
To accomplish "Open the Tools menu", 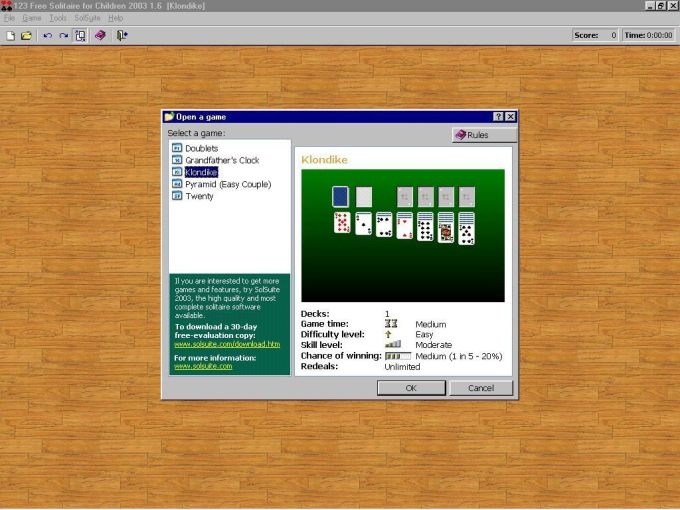I will pyautogui.click(x=58, y=18).
